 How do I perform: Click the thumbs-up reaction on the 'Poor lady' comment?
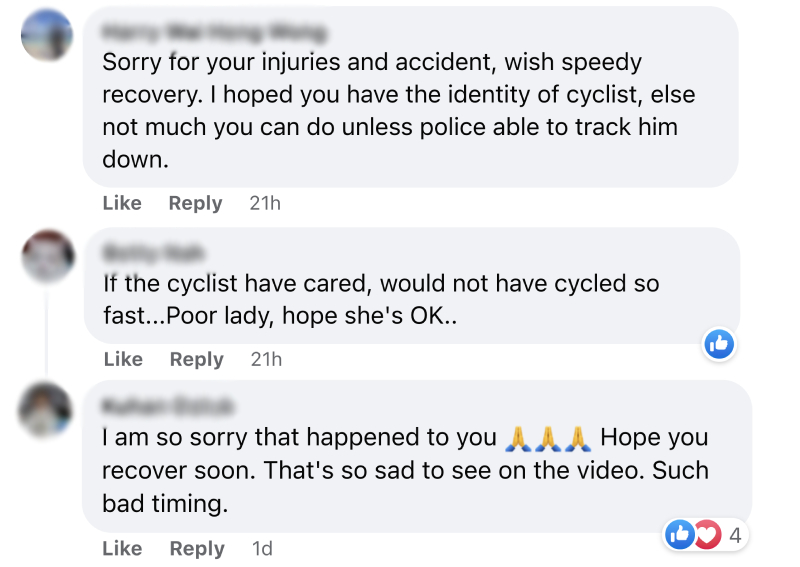point(719,344)
